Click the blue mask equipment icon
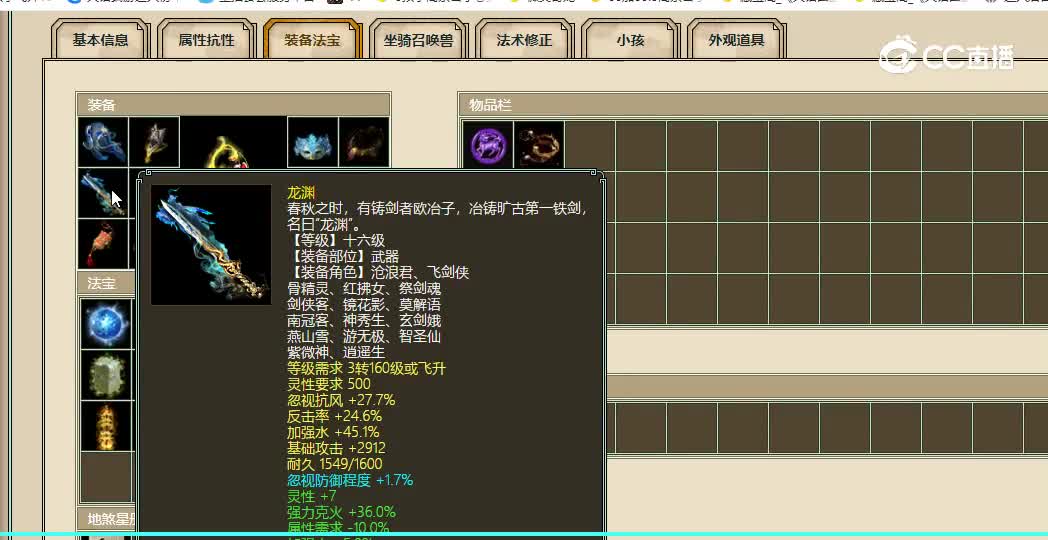The image size is (1048, 540). [312, 142]
